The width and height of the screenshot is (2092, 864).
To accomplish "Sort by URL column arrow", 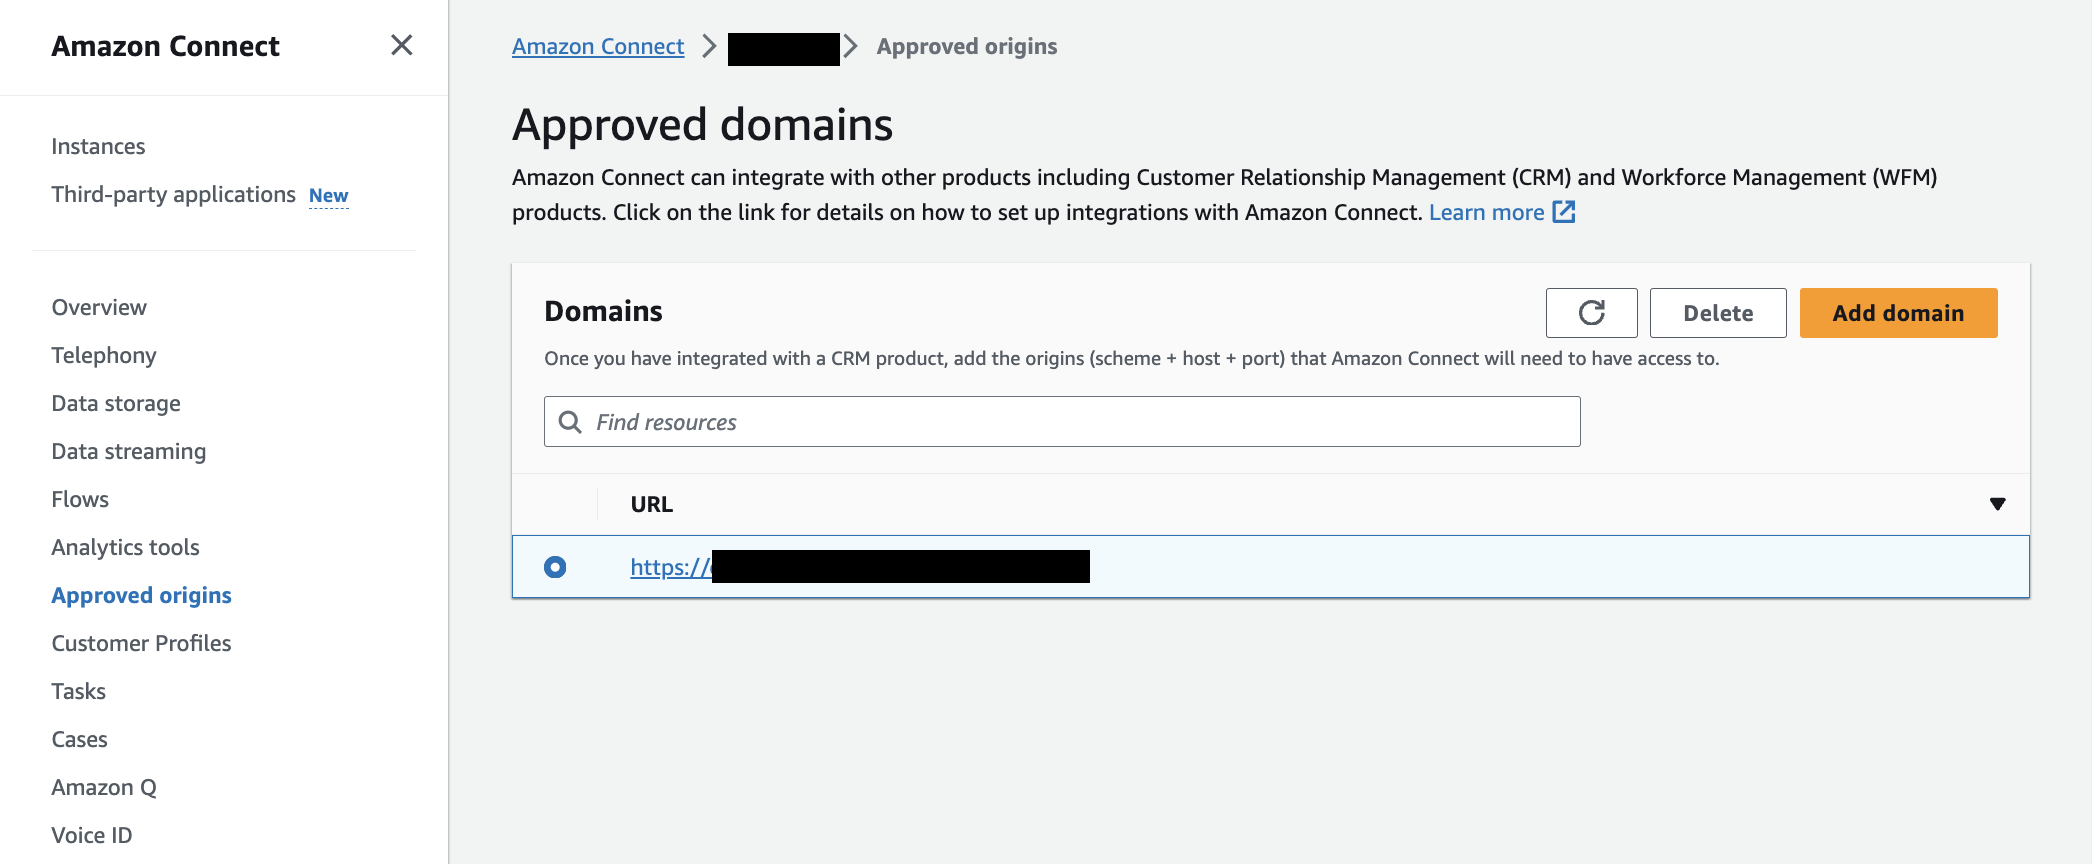I will pos(1997,504).
